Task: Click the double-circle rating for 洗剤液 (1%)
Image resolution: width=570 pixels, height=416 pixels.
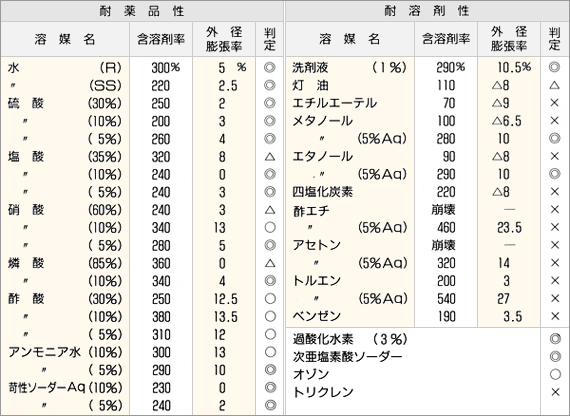Action: [554, 67]
